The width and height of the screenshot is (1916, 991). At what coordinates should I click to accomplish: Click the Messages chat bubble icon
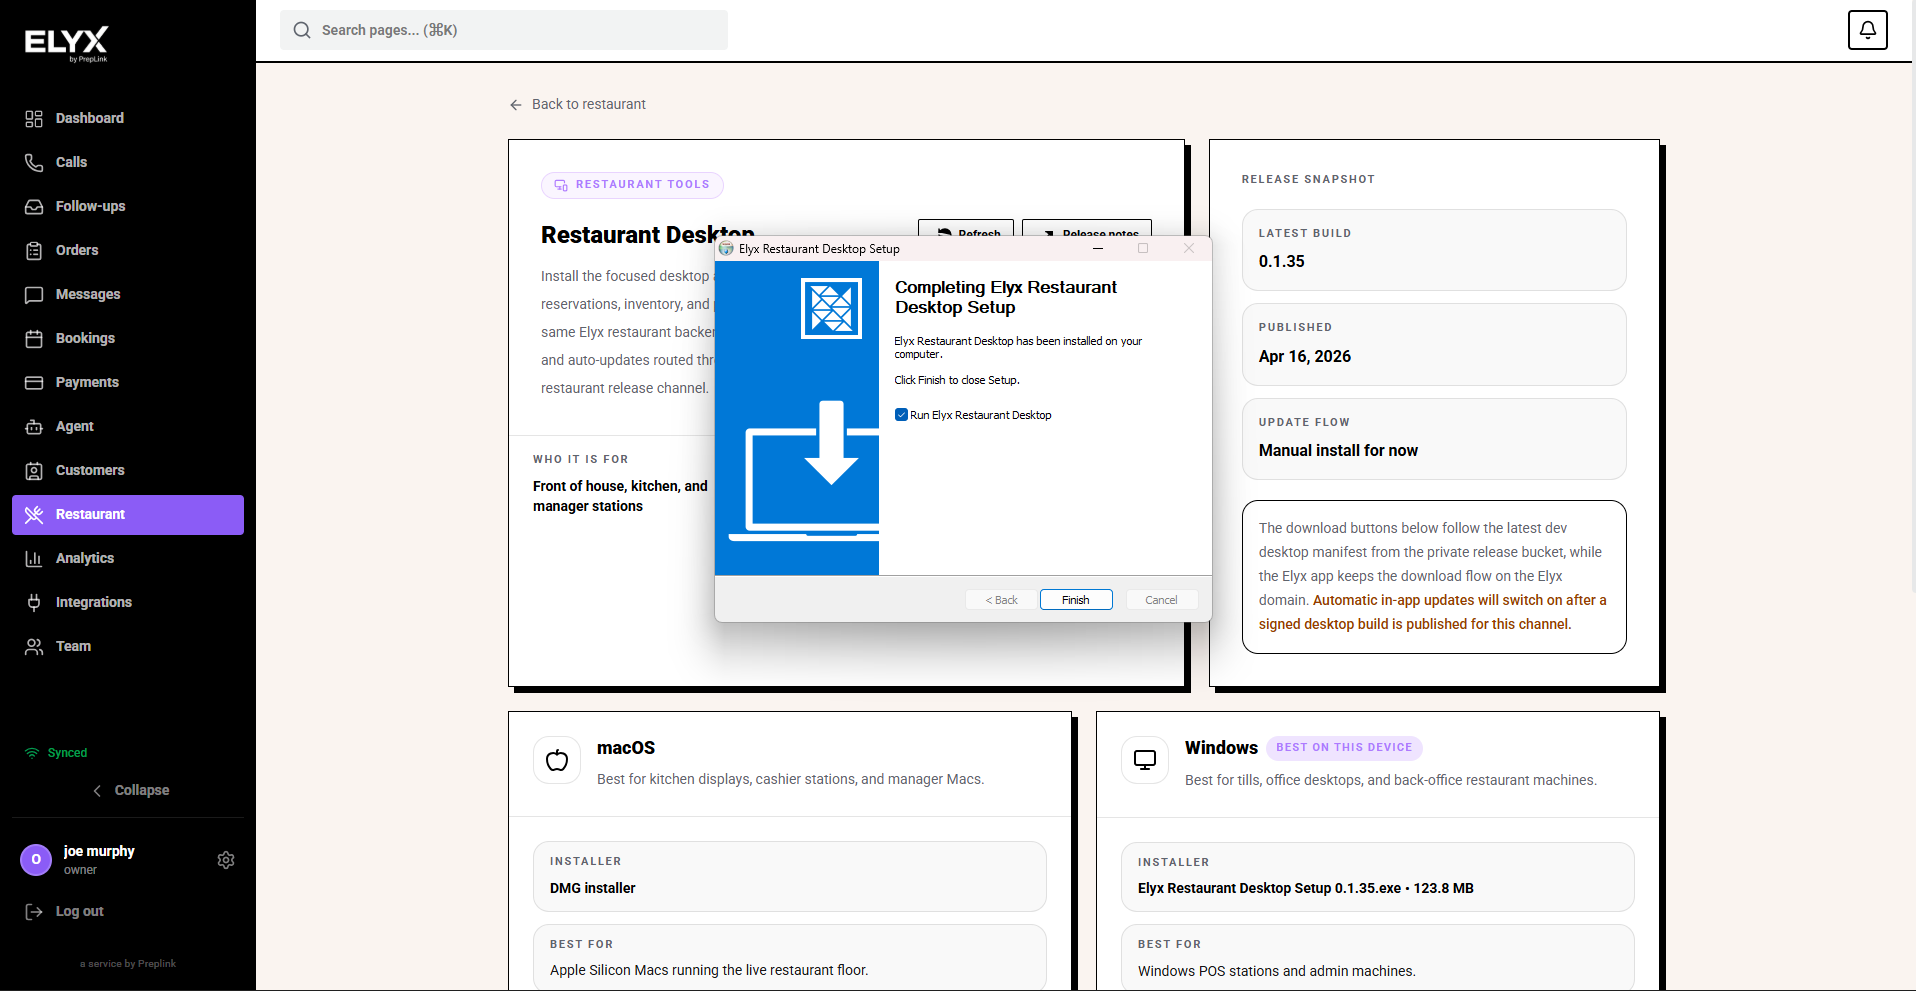[34, 295]
